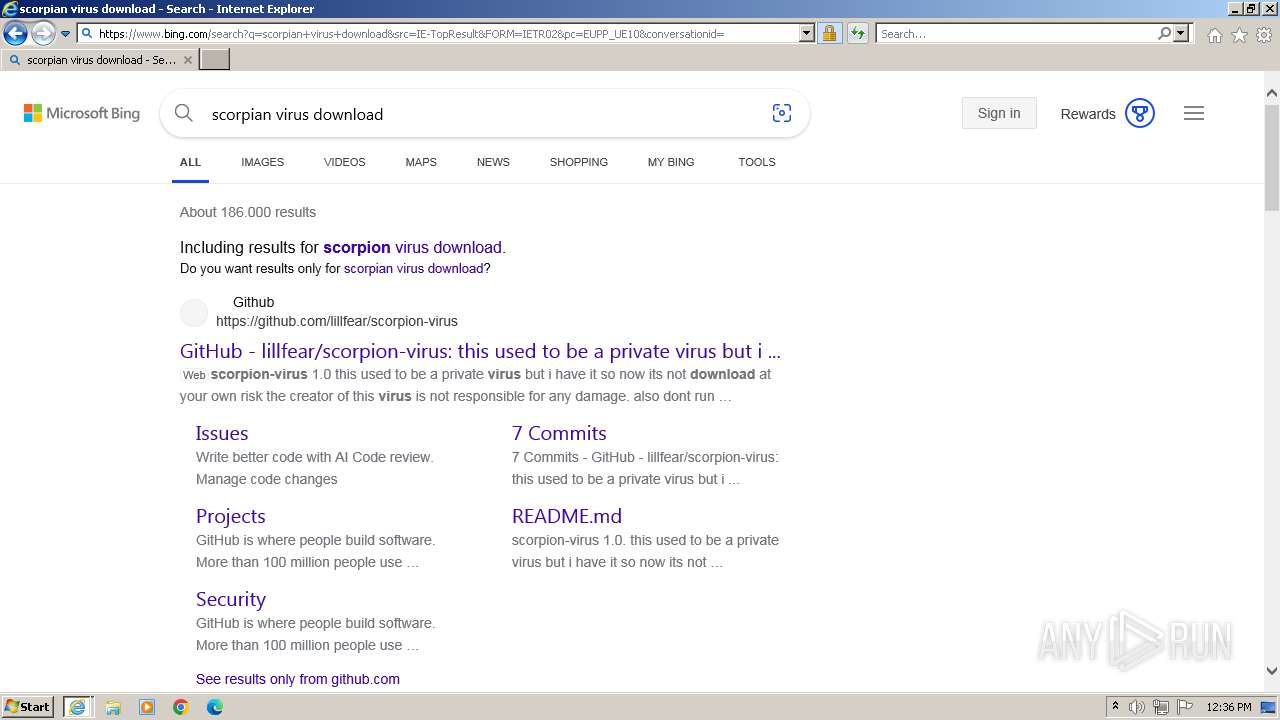Open the Issues sublink
The height and width of the screenshot is (720, 1280).
click(x=222, y=433)
